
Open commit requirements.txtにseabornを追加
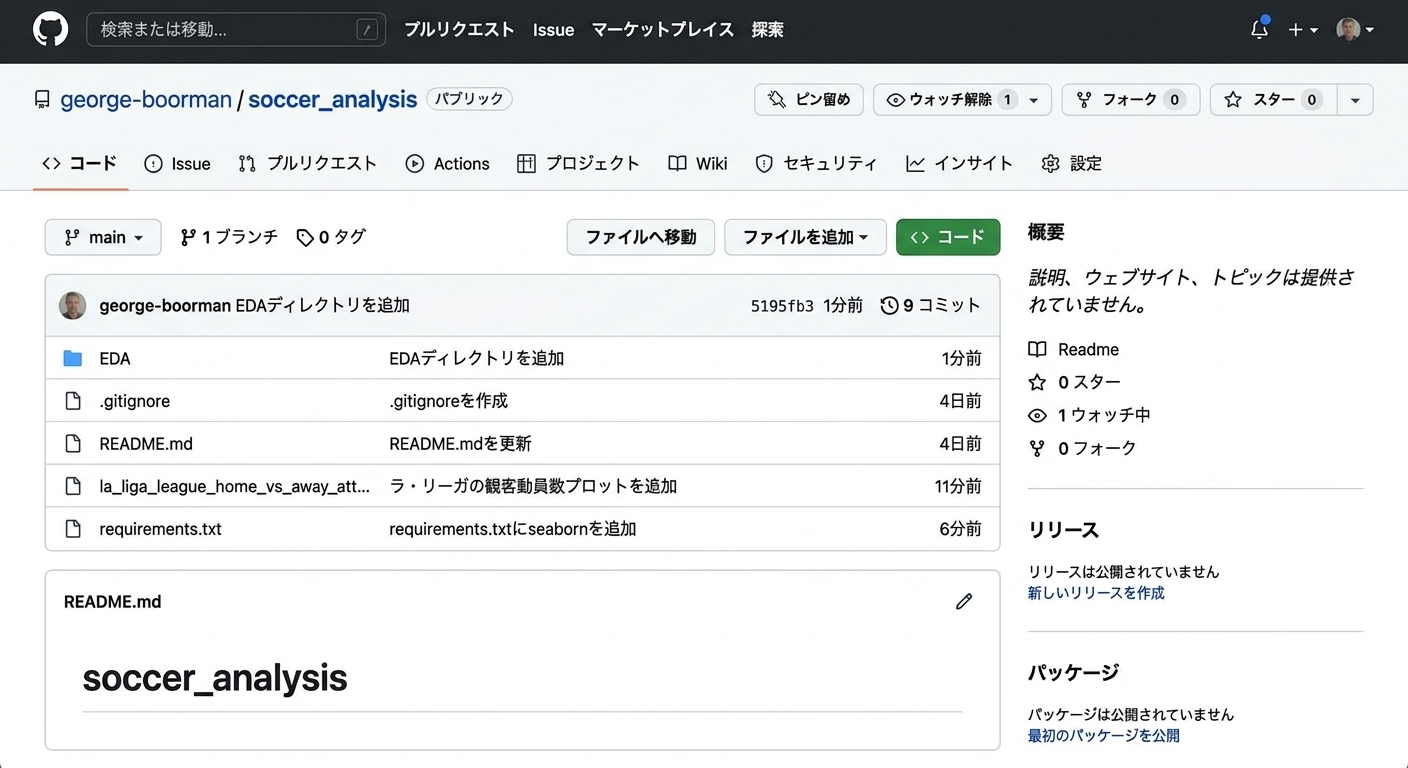pos(513,529)
